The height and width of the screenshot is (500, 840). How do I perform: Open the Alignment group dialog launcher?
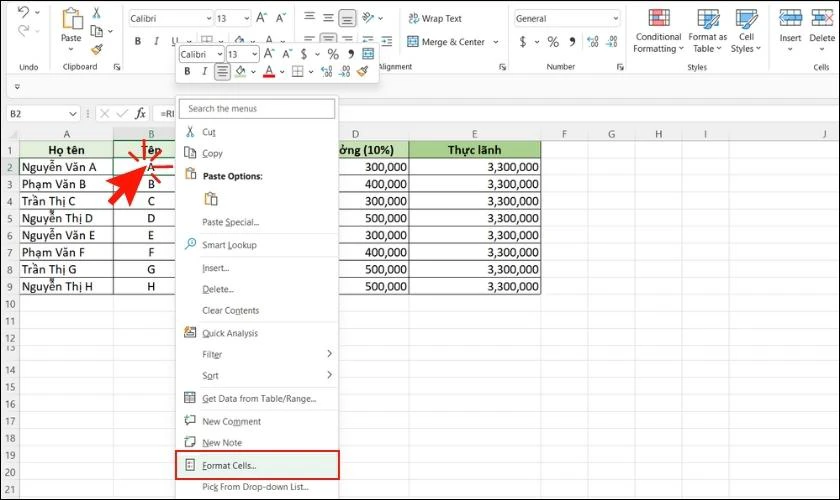pyautogui.click(x=502, y=67)
